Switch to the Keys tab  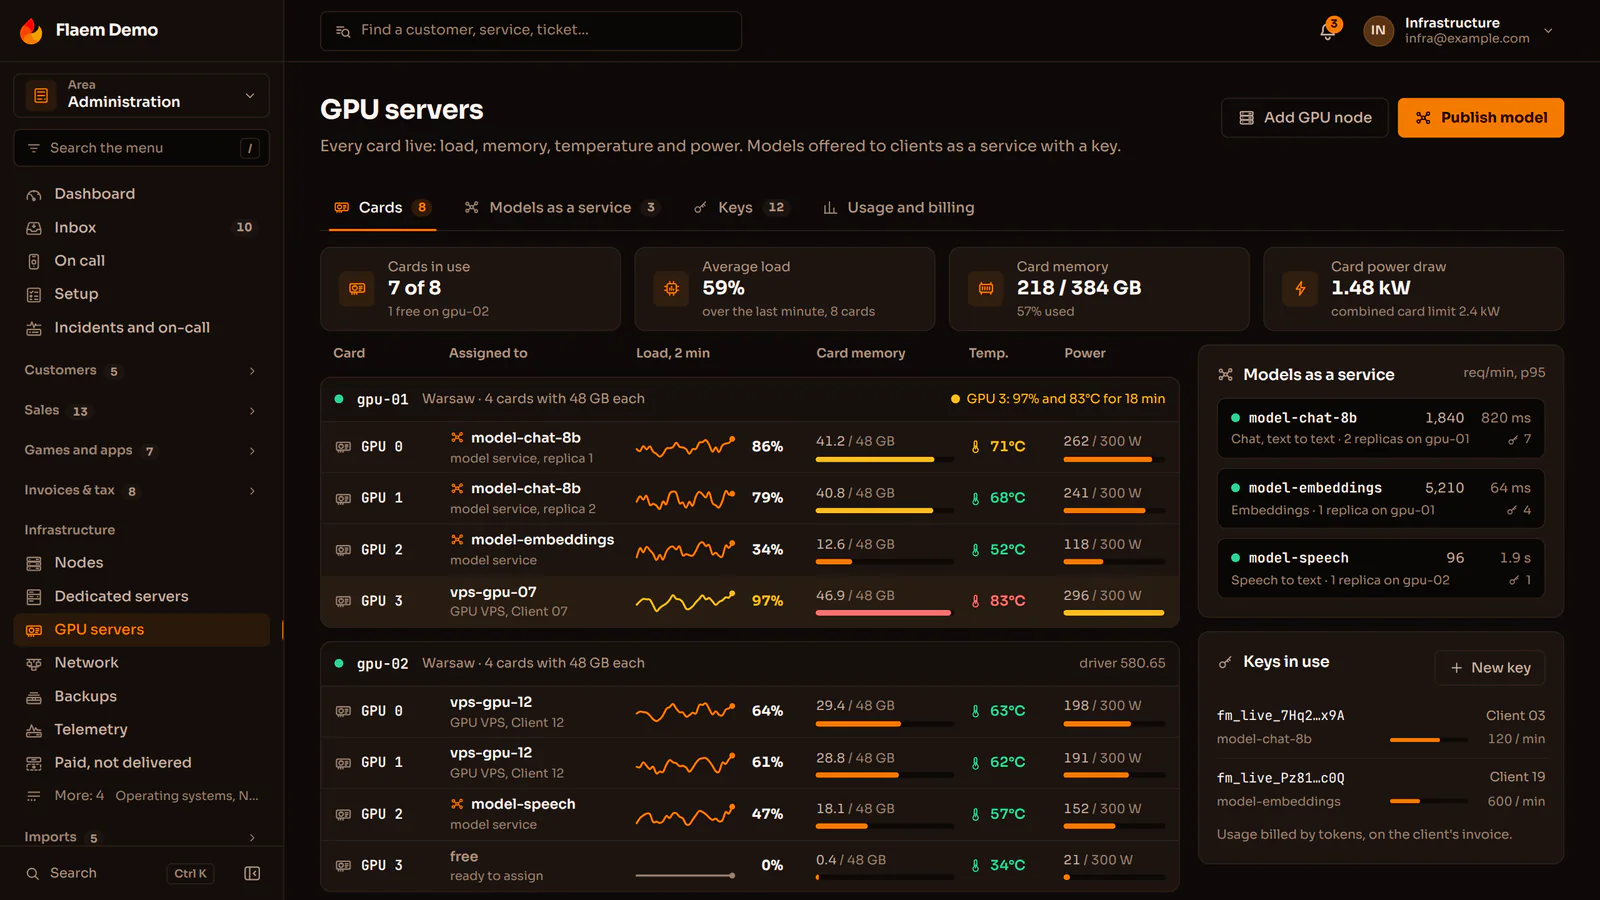click(740, 208)
